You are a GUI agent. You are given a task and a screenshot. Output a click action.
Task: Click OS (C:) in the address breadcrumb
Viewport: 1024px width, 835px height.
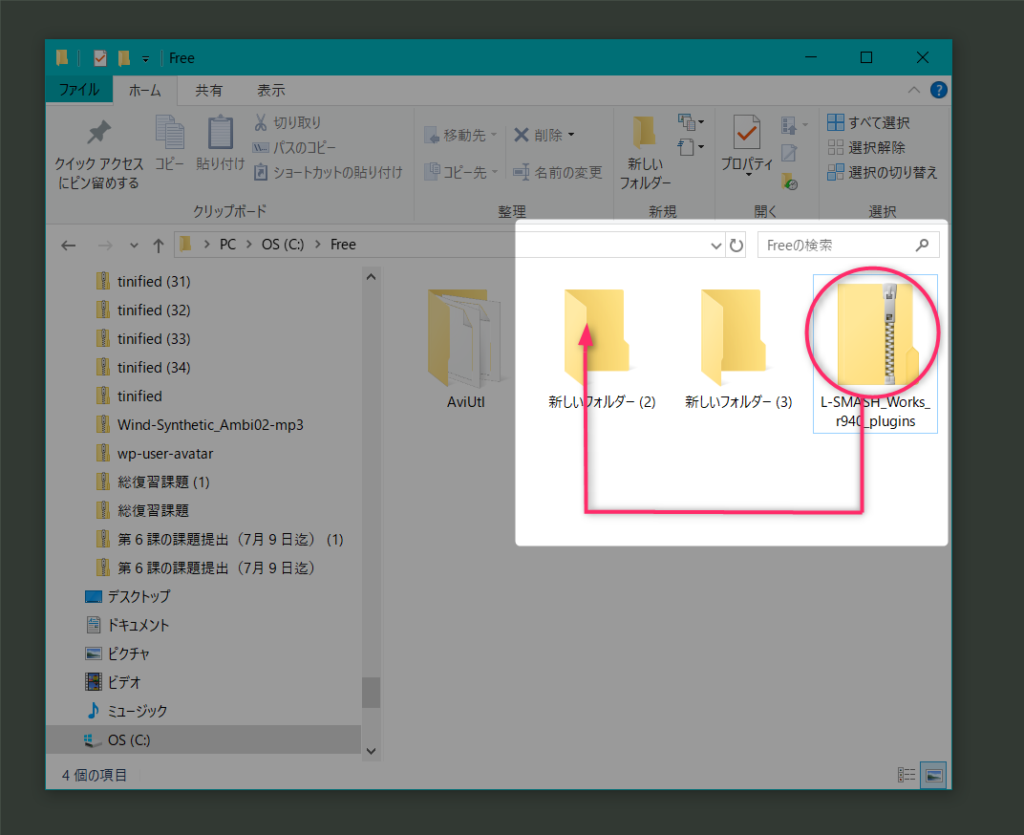coord(283,244)
